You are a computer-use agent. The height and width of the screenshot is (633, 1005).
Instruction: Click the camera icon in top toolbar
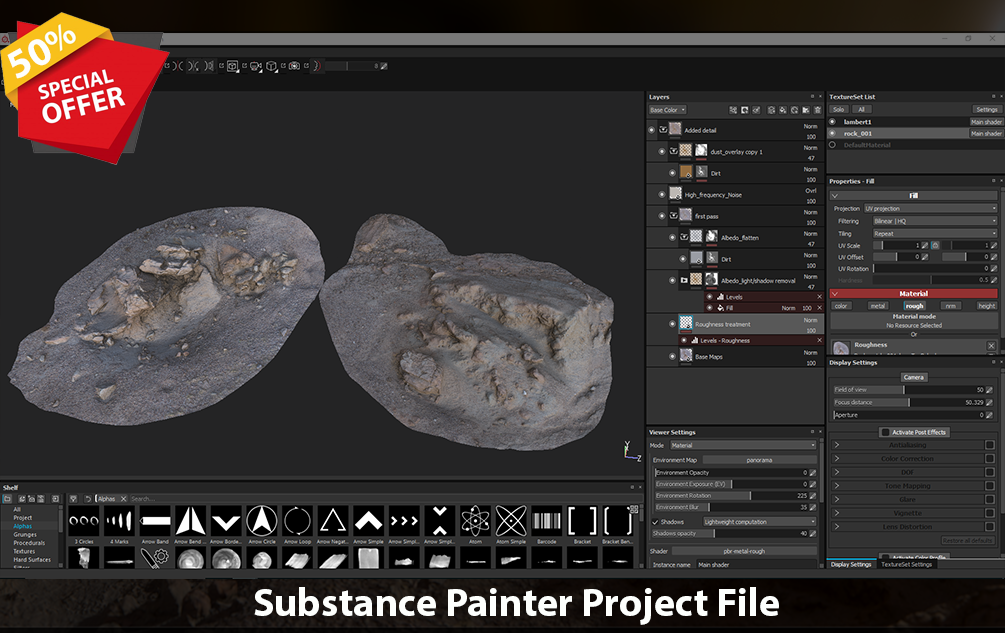[294, 65]
